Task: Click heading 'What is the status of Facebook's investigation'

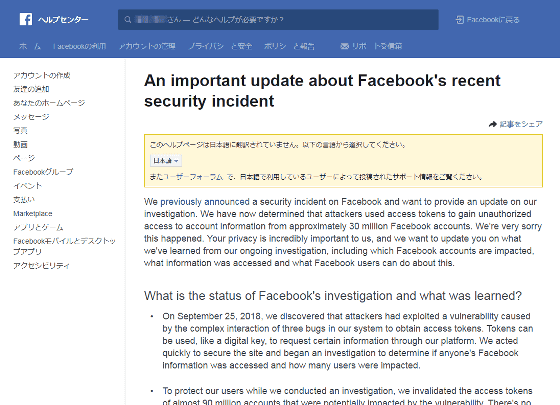Action: coord(332,296)
